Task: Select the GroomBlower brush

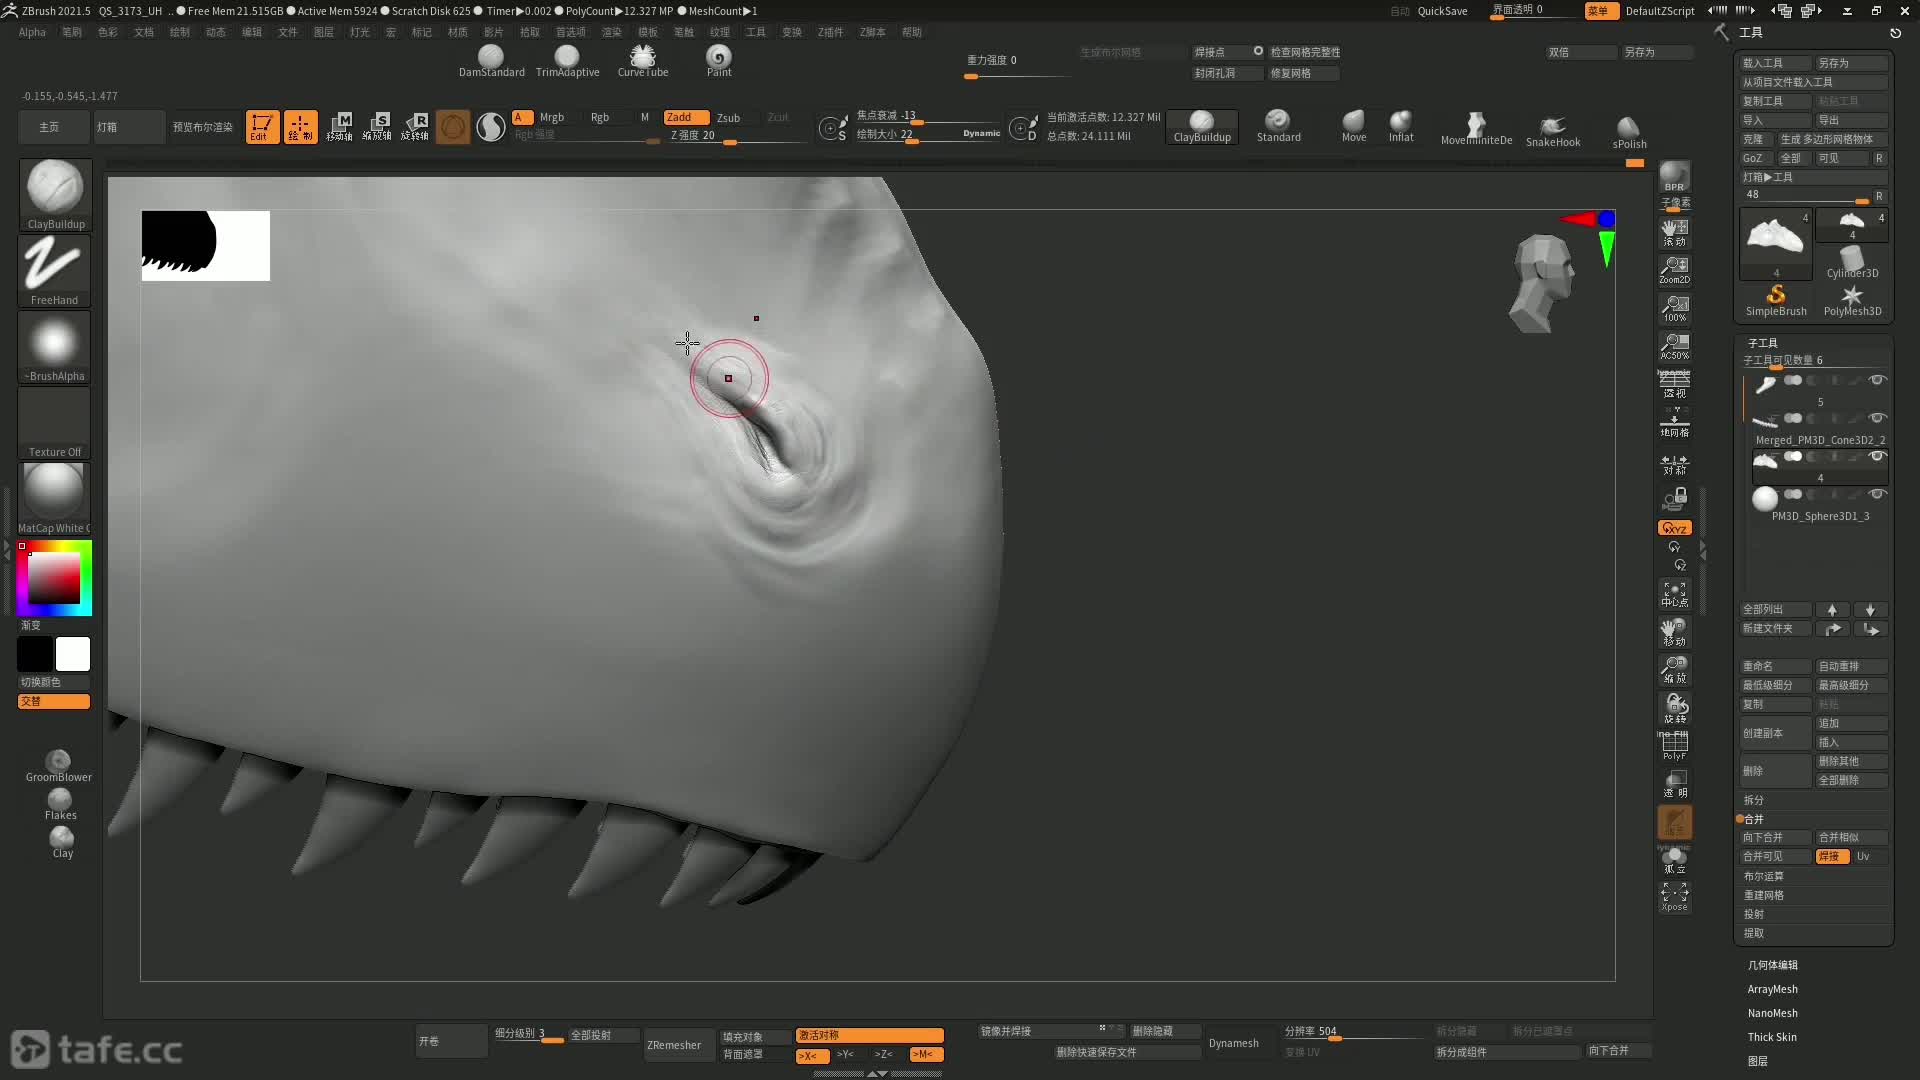Action: coord(59,766)
